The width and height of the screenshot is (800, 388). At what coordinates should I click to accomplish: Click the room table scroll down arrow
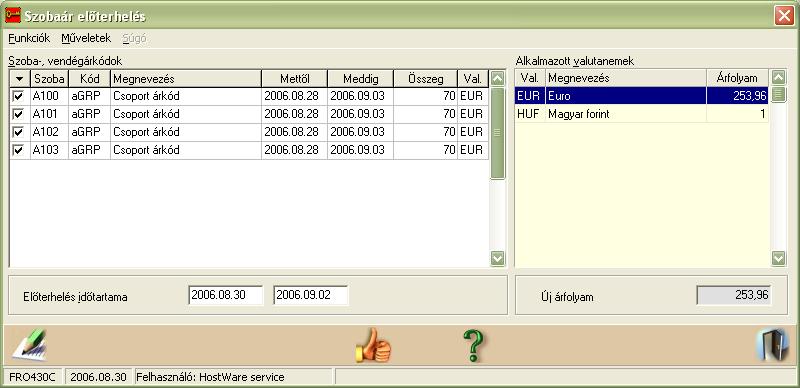point(497,259)
